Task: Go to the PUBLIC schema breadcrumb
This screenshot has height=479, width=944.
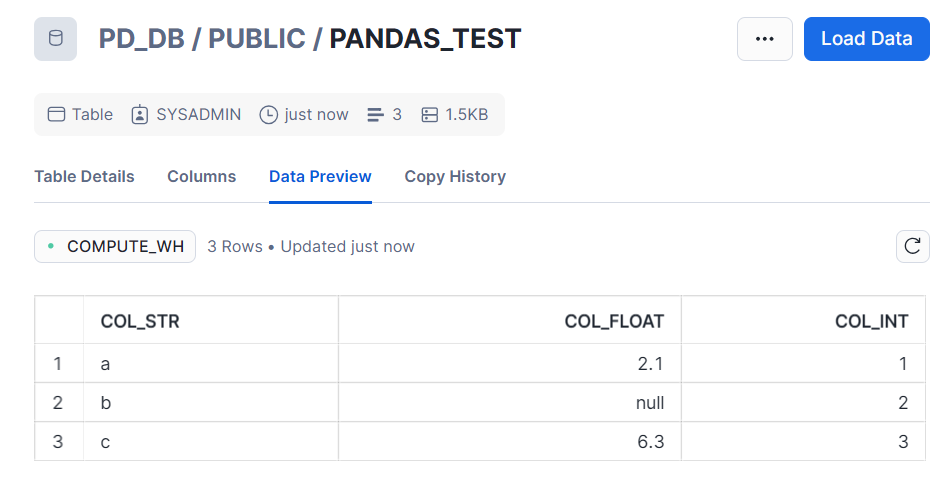Action: [256, 39]
